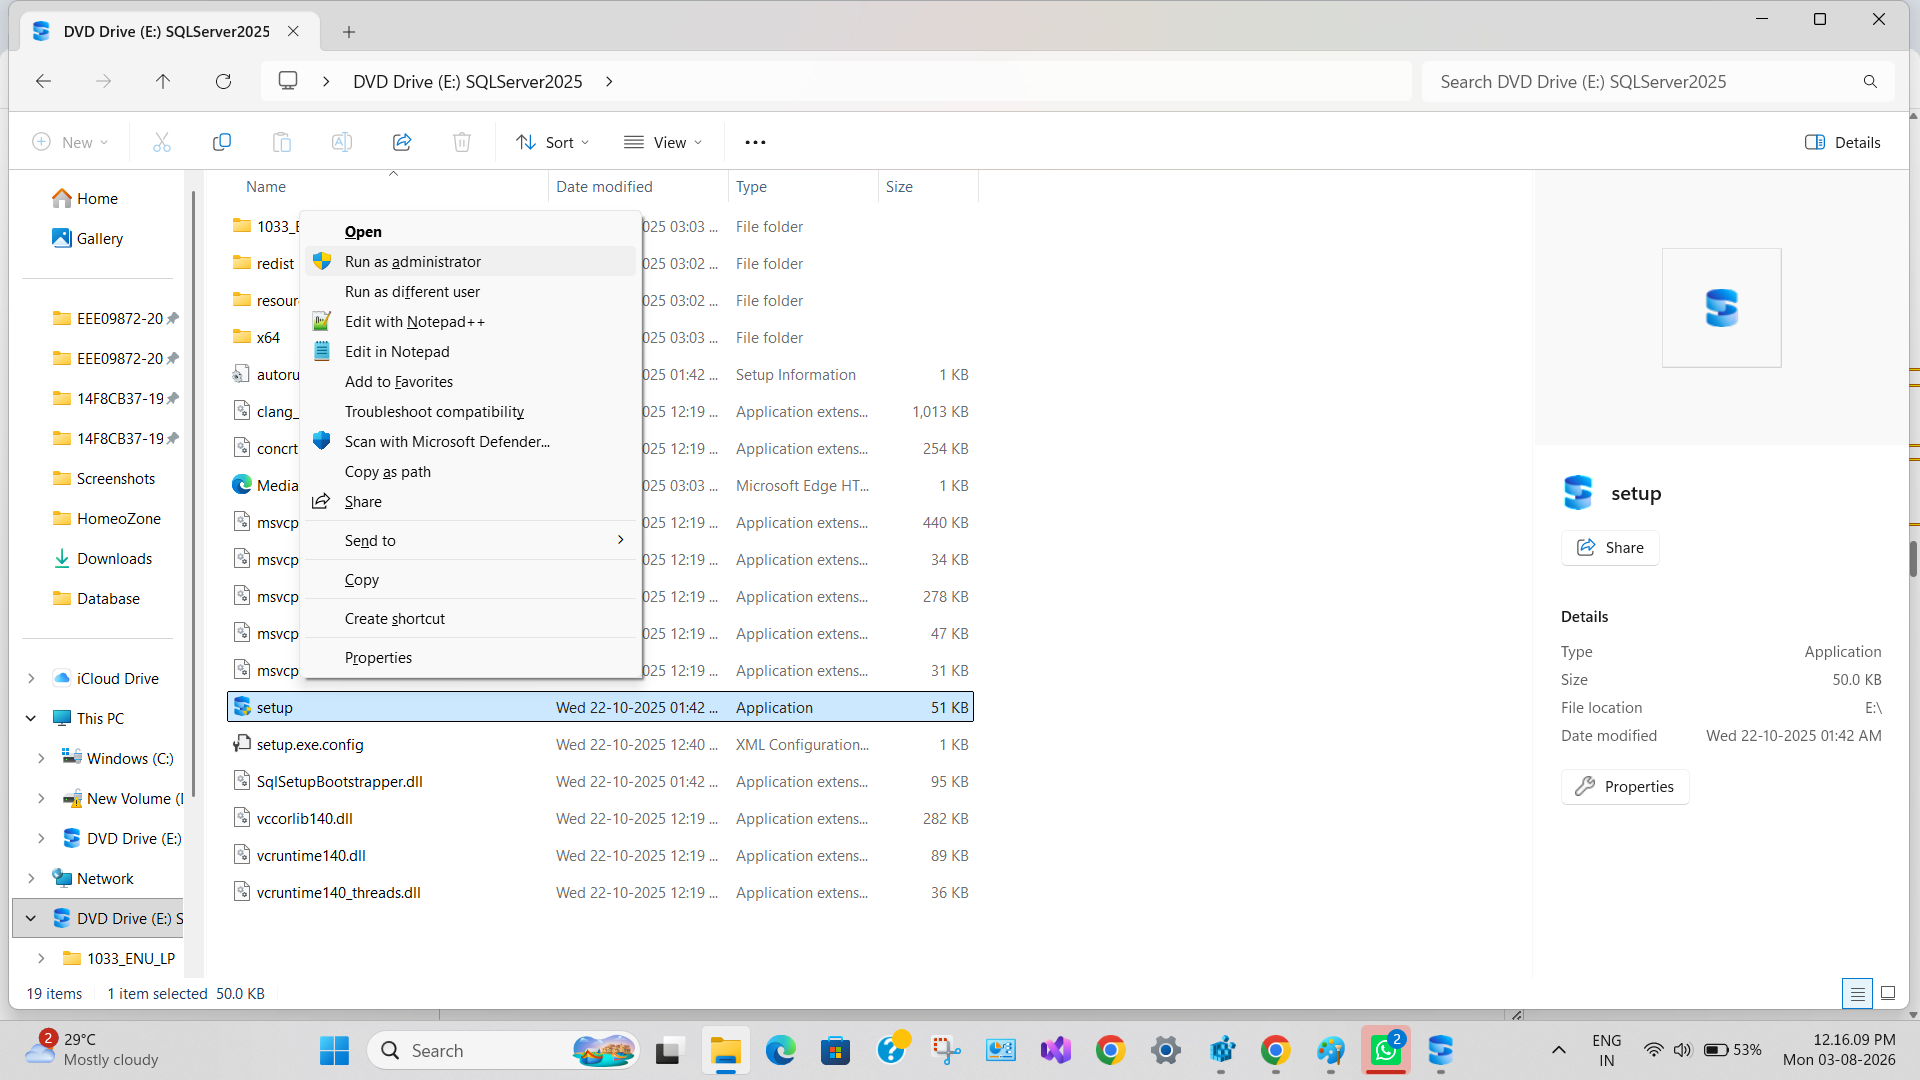This screenshot has width=1920, height=1080.
Task: Open the weather widget on taskbar
Action: (x=92, y=1050)
